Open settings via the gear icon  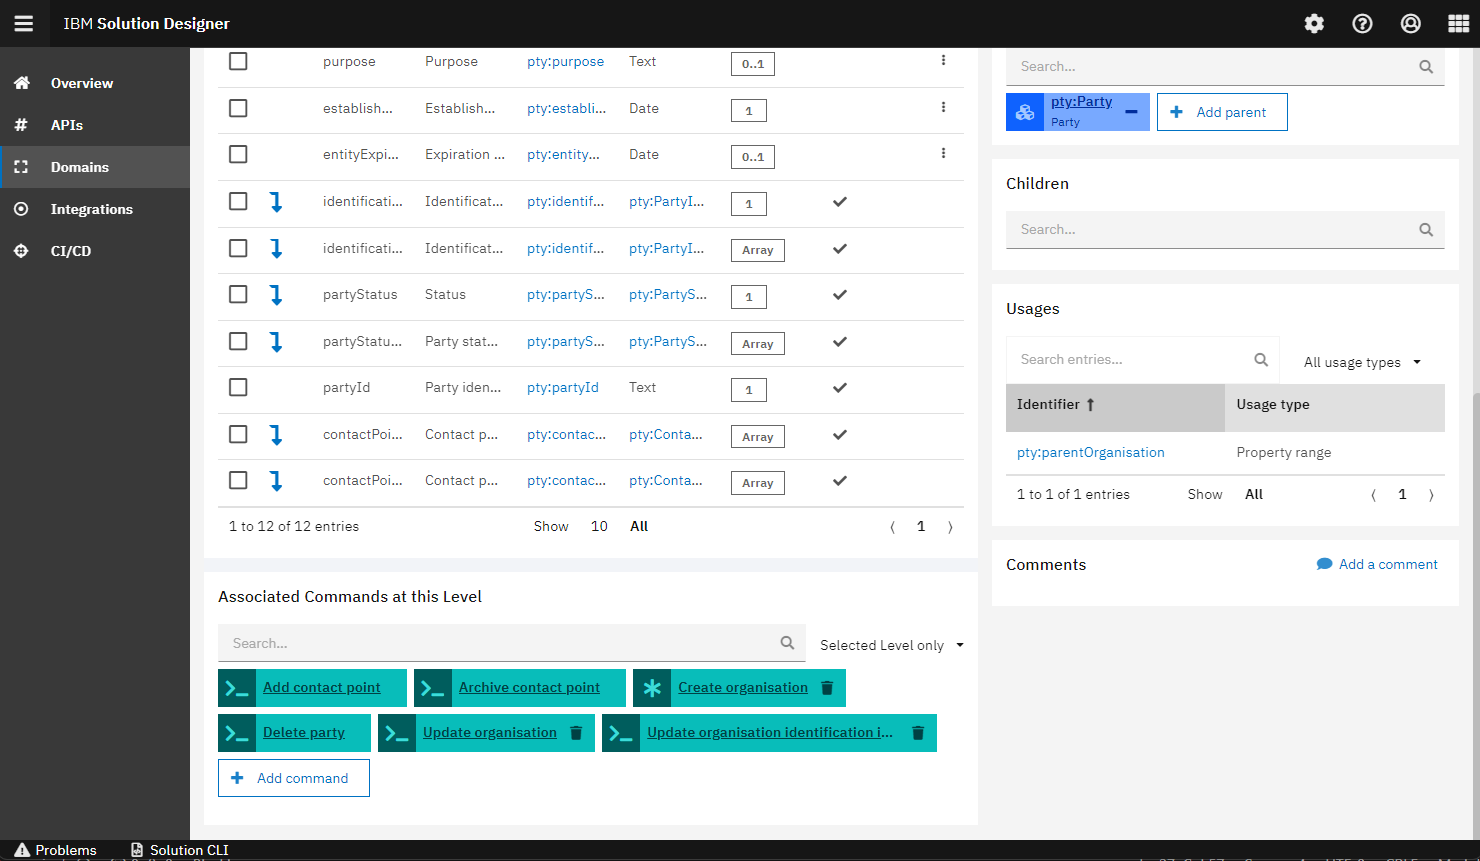1314,24
